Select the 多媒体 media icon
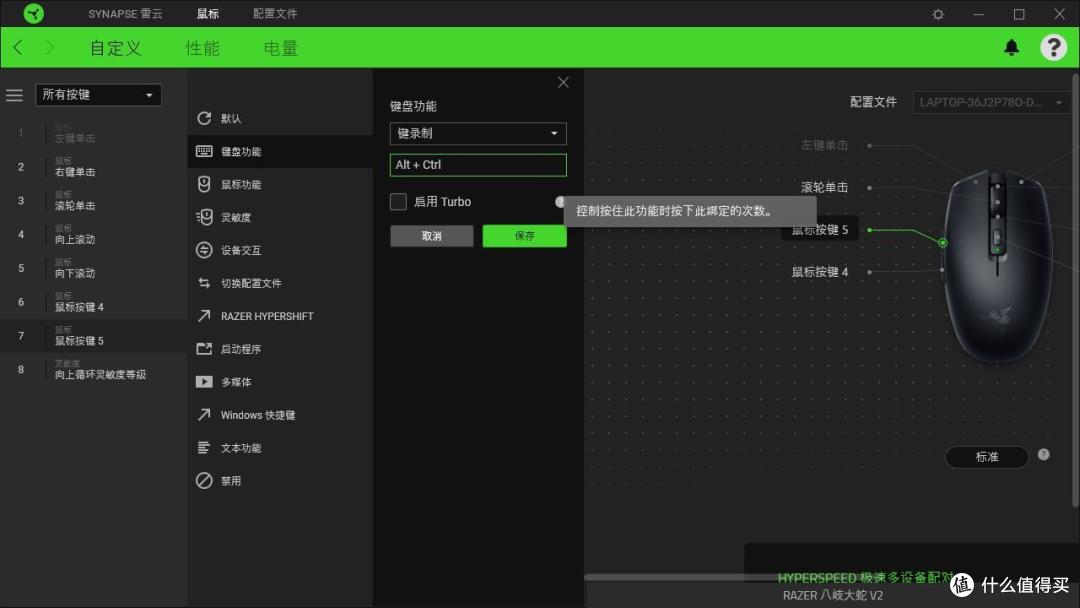The image size is (1080, 608). [x=204, y=381]
